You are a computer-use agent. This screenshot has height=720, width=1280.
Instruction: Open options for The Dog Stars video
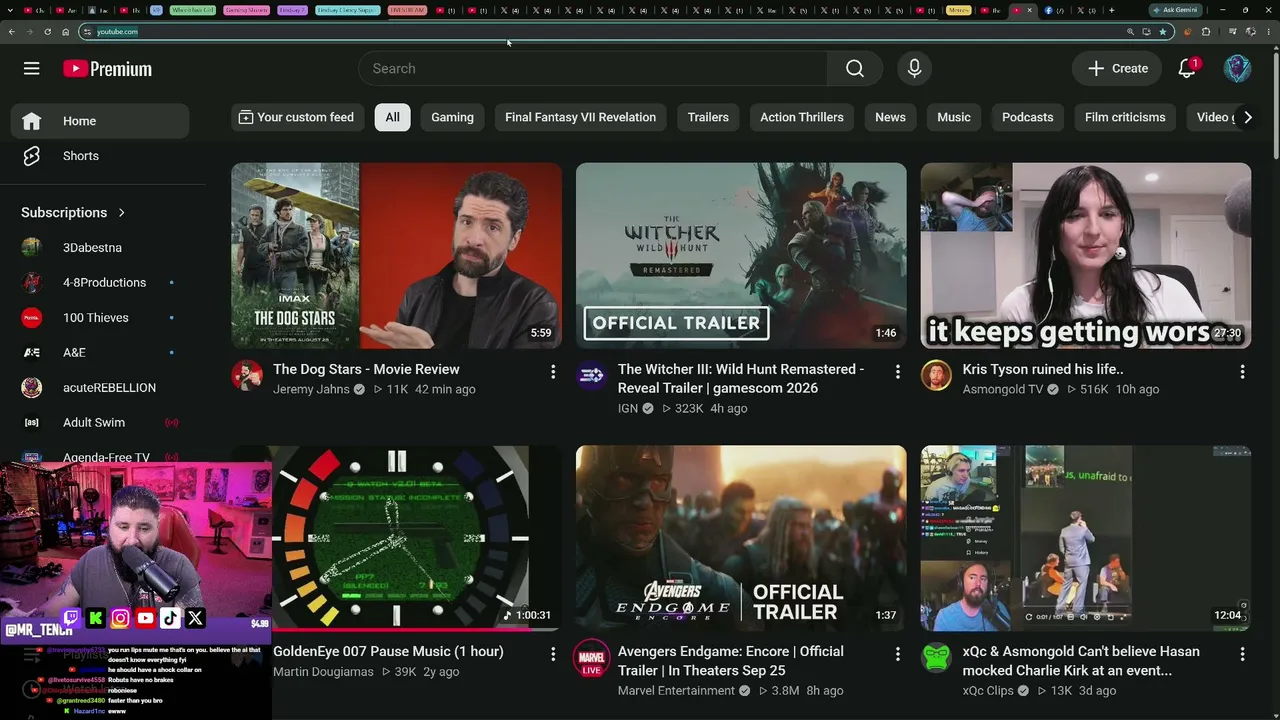click(x=553, y=371)
